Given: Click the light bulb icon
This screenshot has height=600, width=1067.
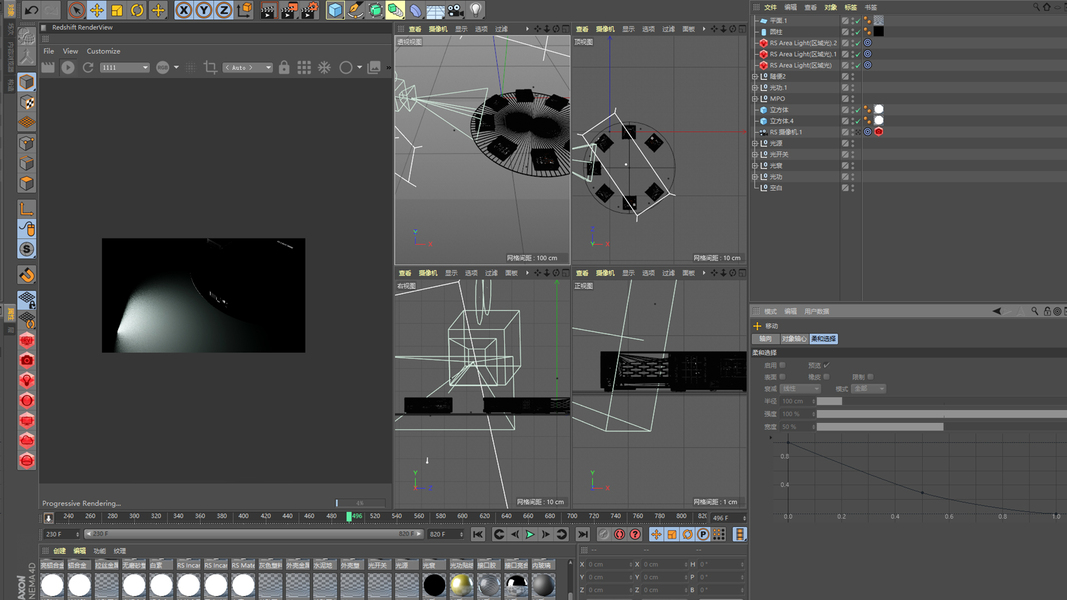Looking at the screenshot, I should coord(476,10).
